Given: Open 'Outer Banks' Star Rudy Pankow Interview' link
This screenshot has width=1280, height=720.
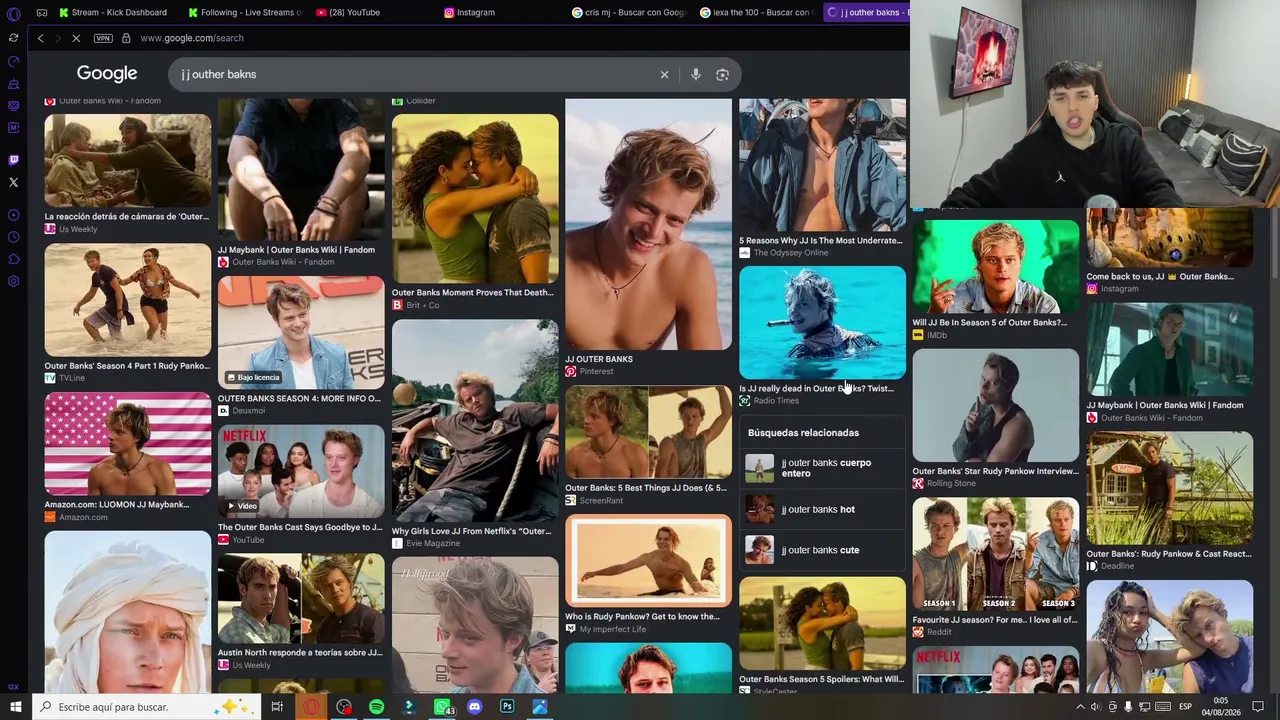Looking at the screenshot, I should click(x=995, y=471).
